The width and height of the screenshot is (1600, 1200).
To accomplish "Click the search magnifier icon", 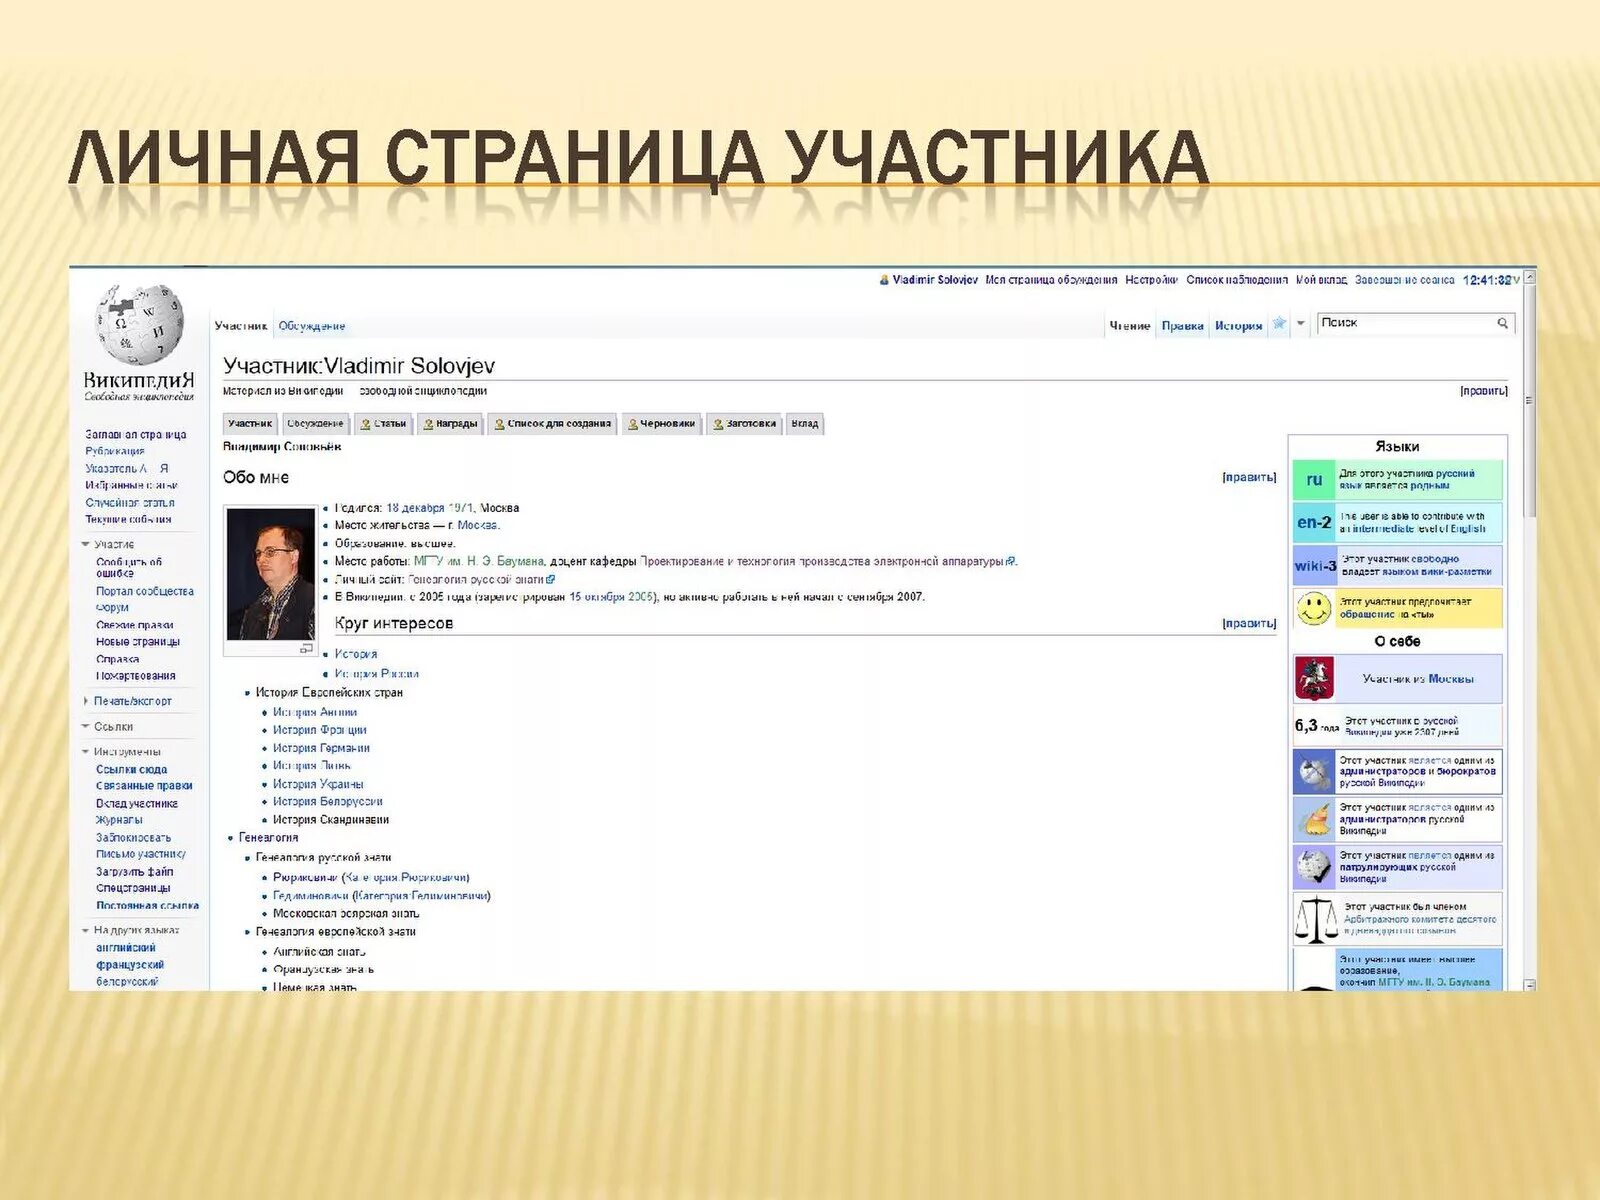I will tap(1502, 323).
